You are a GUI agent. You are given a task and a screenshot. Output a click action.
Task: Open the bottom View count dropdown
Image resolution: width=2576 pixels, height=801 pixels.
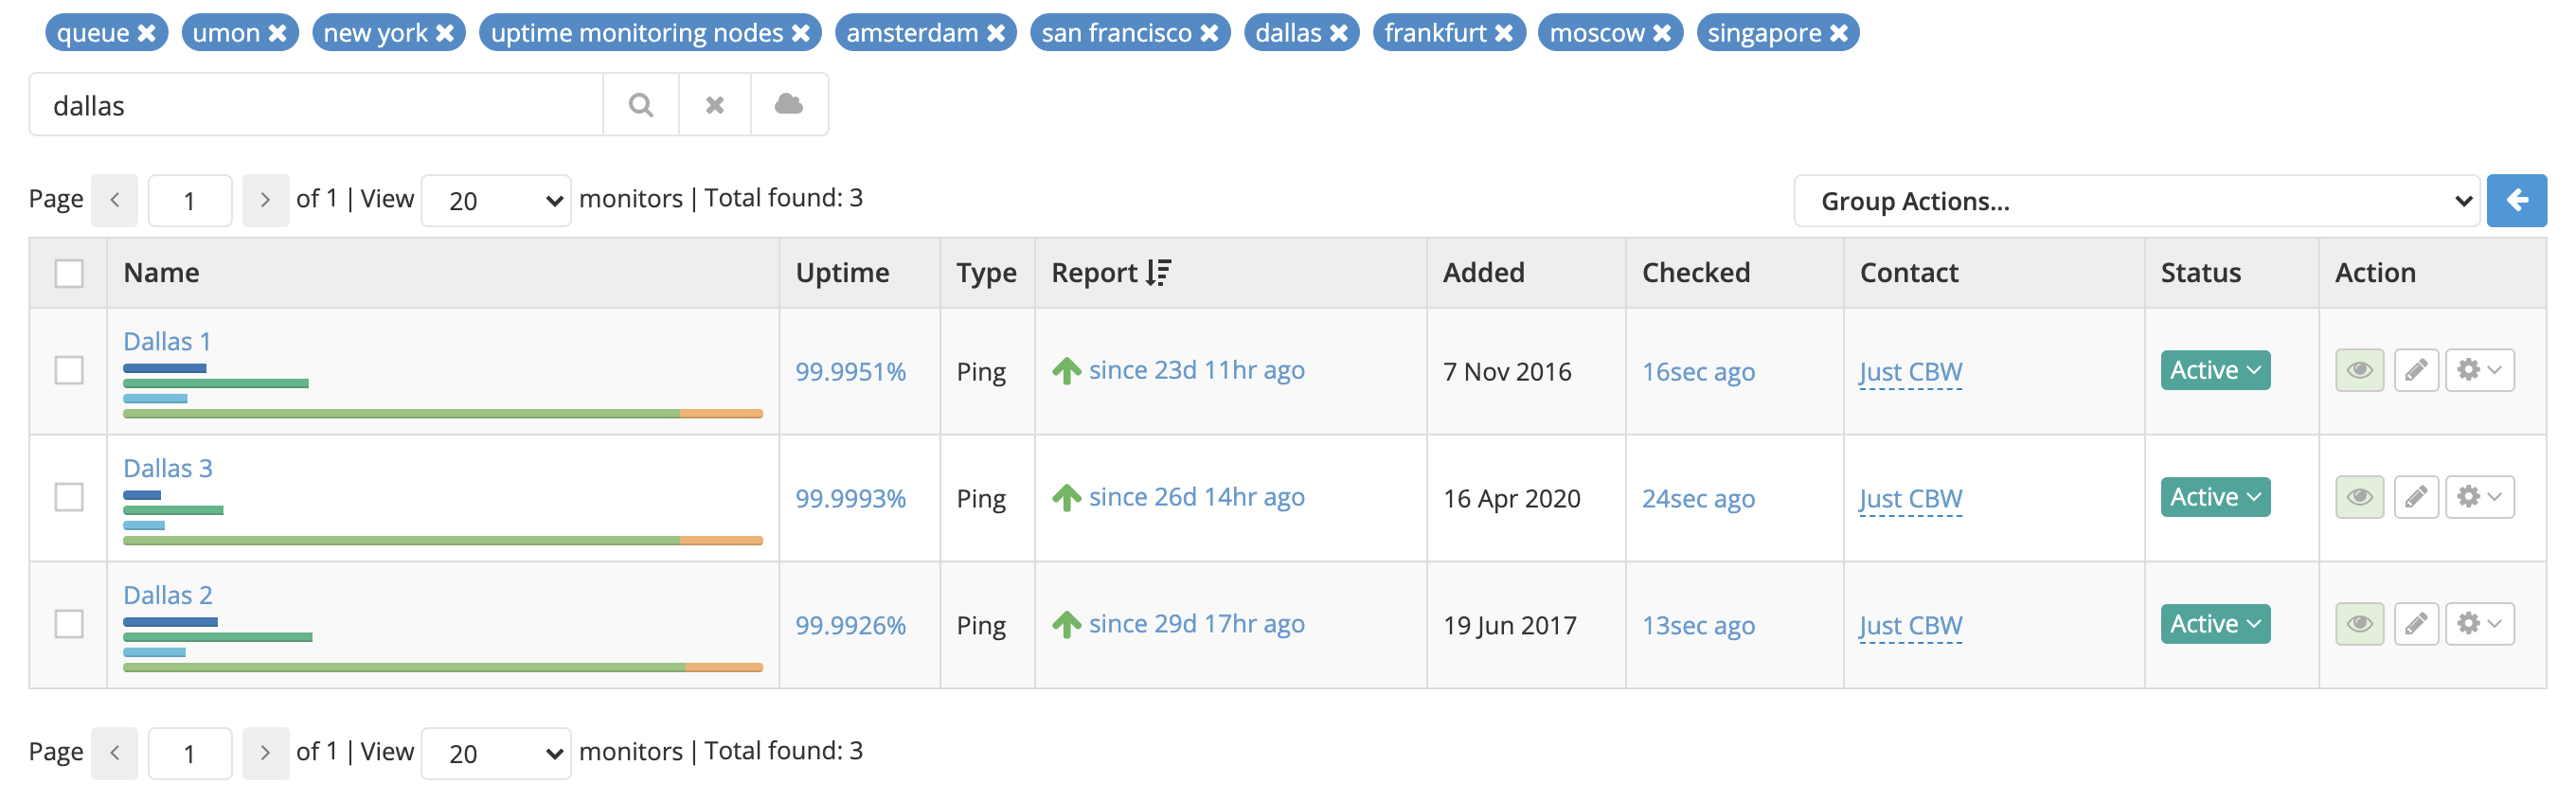click(x=496, y=753)
